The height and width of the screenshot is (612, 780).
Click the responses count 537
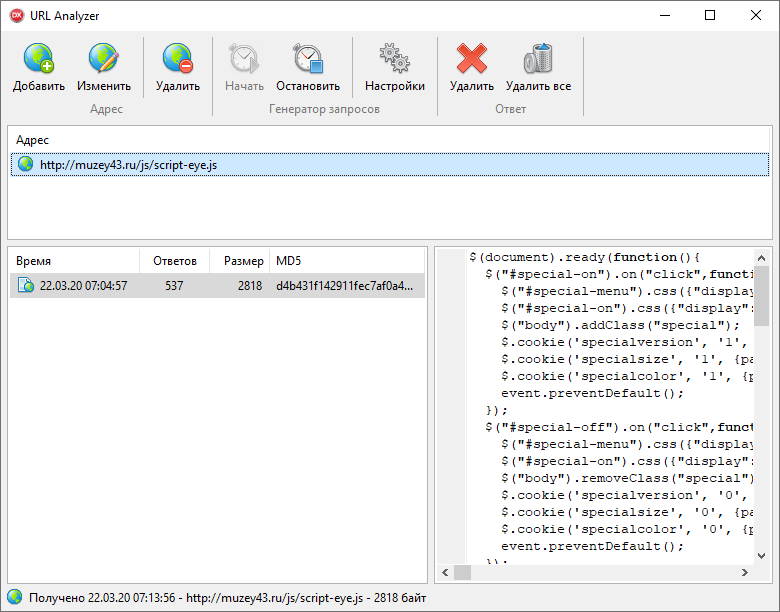pyautogui.click(x=174, y=286)
